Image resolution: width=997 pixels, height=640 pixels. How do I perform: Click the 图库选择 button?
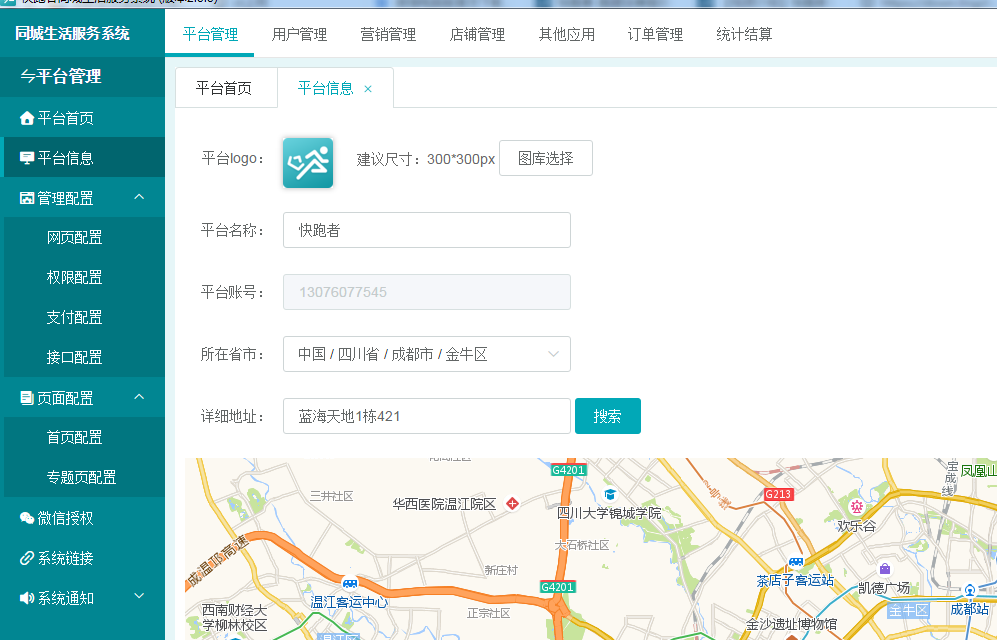[x=545, y=158]
